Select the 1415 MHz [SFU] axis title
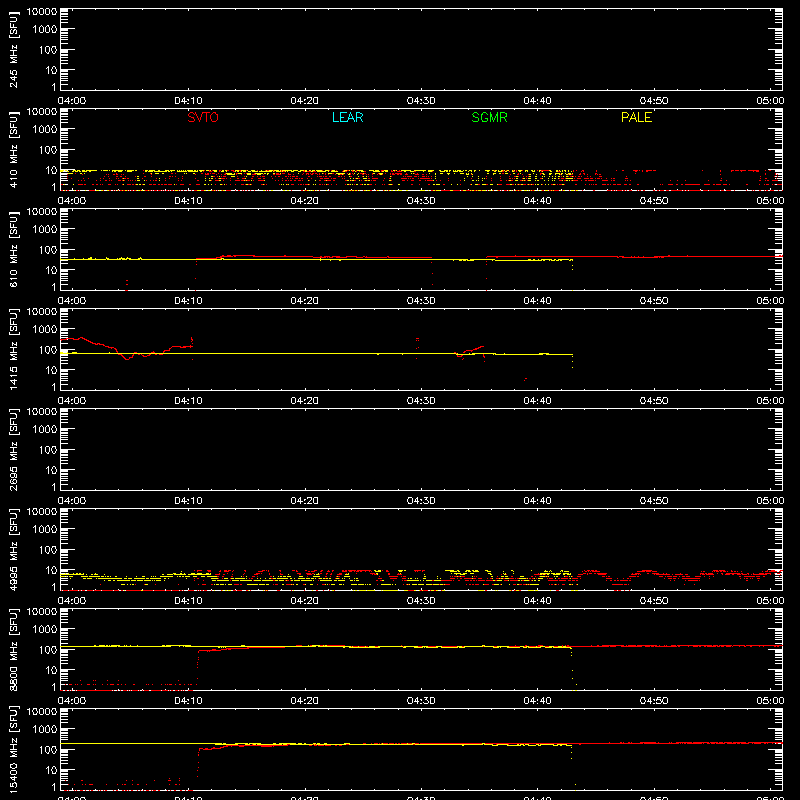 [14, 349]
